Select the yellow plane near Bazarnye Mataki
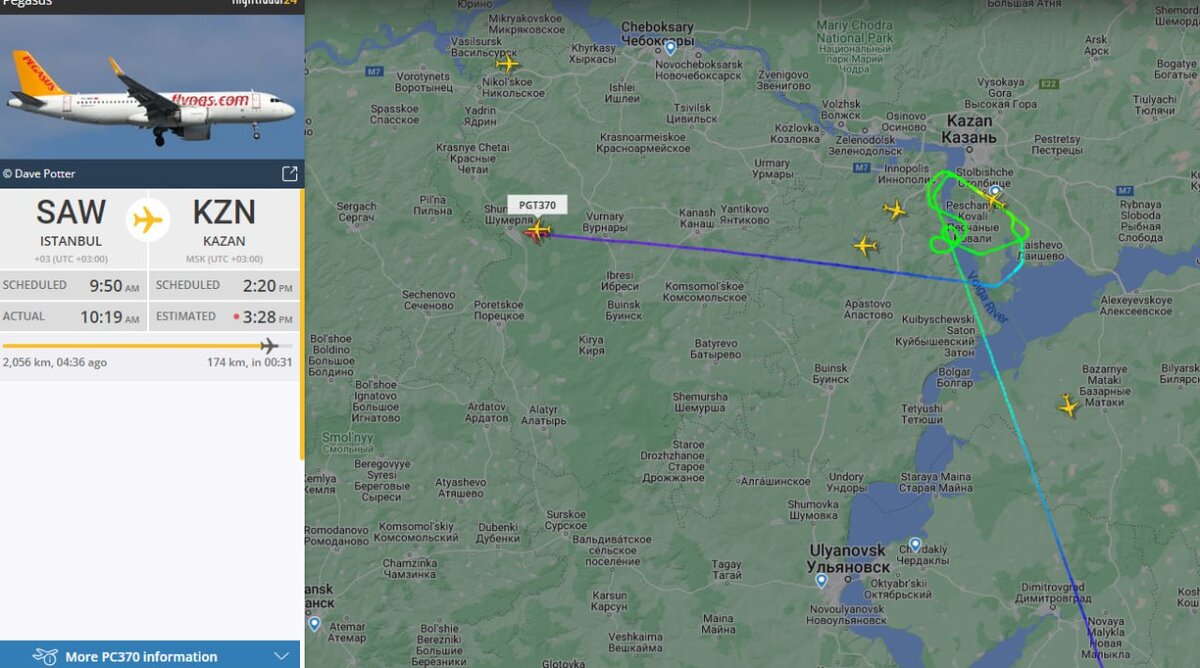1200x668 pixels. point(1069,406)
